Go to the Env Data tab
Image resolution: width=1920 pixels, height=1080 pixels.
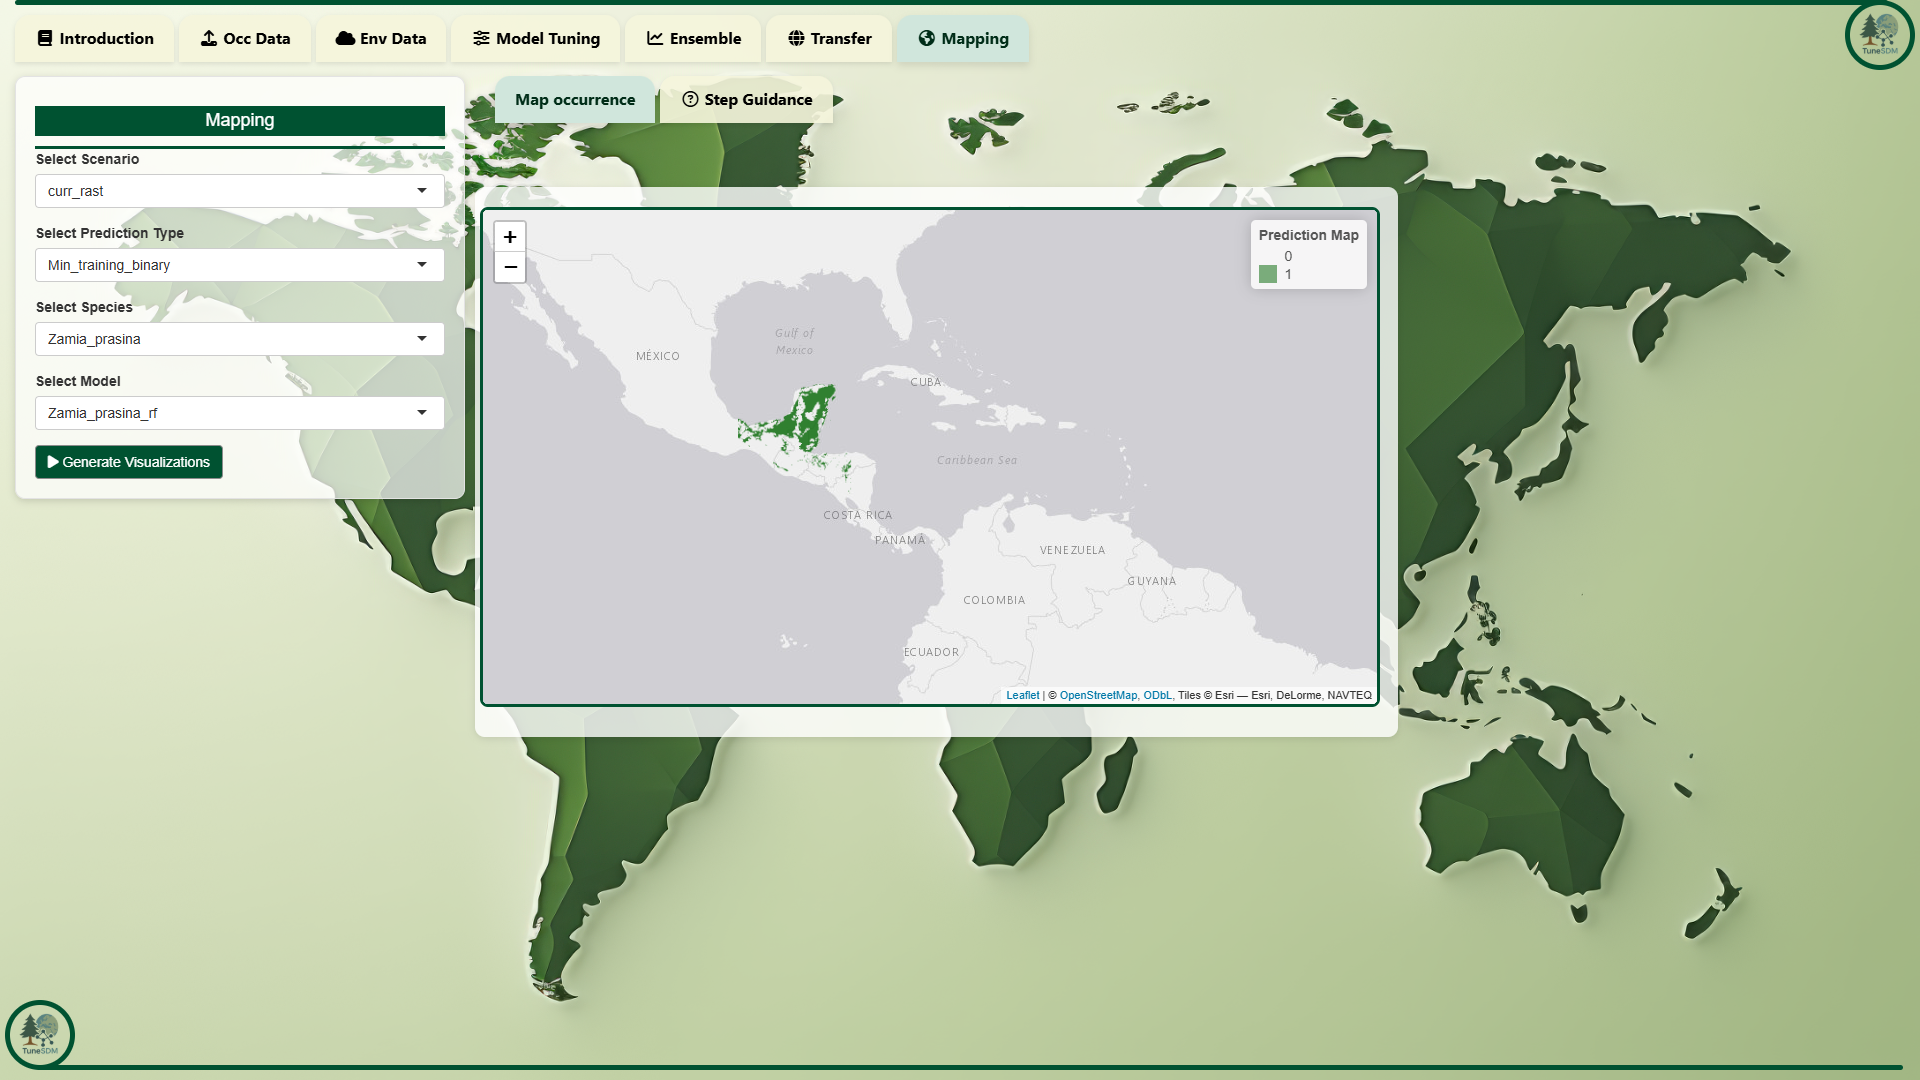click(x=381, y=39)
